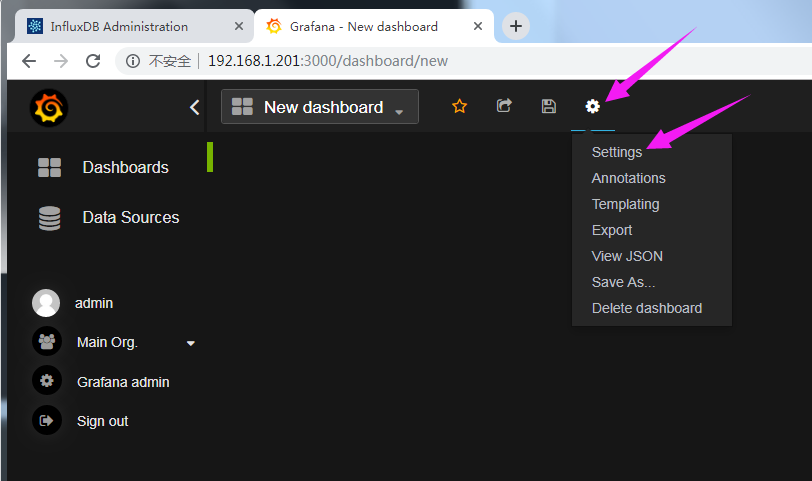Image resolution: width=812 pixels, height=481 pixels.
Task: Click the green row handle bar
Action: (x=210, y=157)
